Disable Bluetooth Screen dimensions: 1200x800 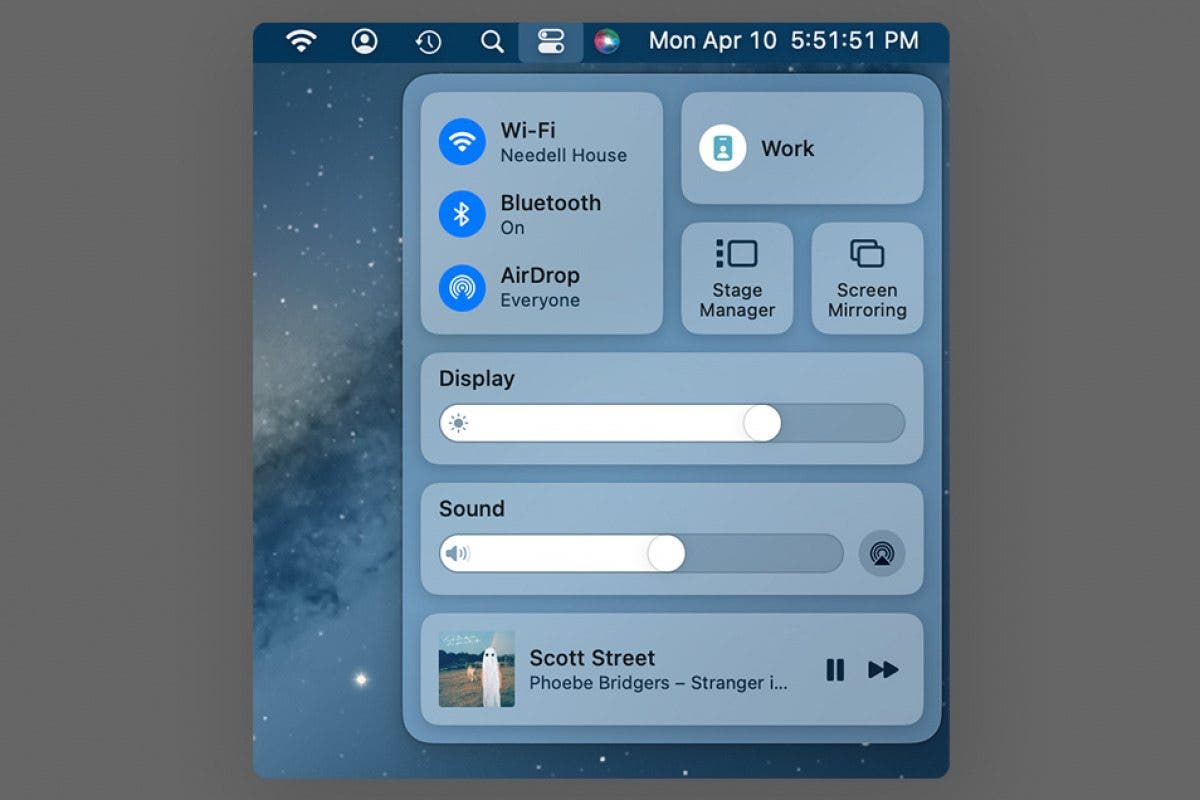point(462,214)
